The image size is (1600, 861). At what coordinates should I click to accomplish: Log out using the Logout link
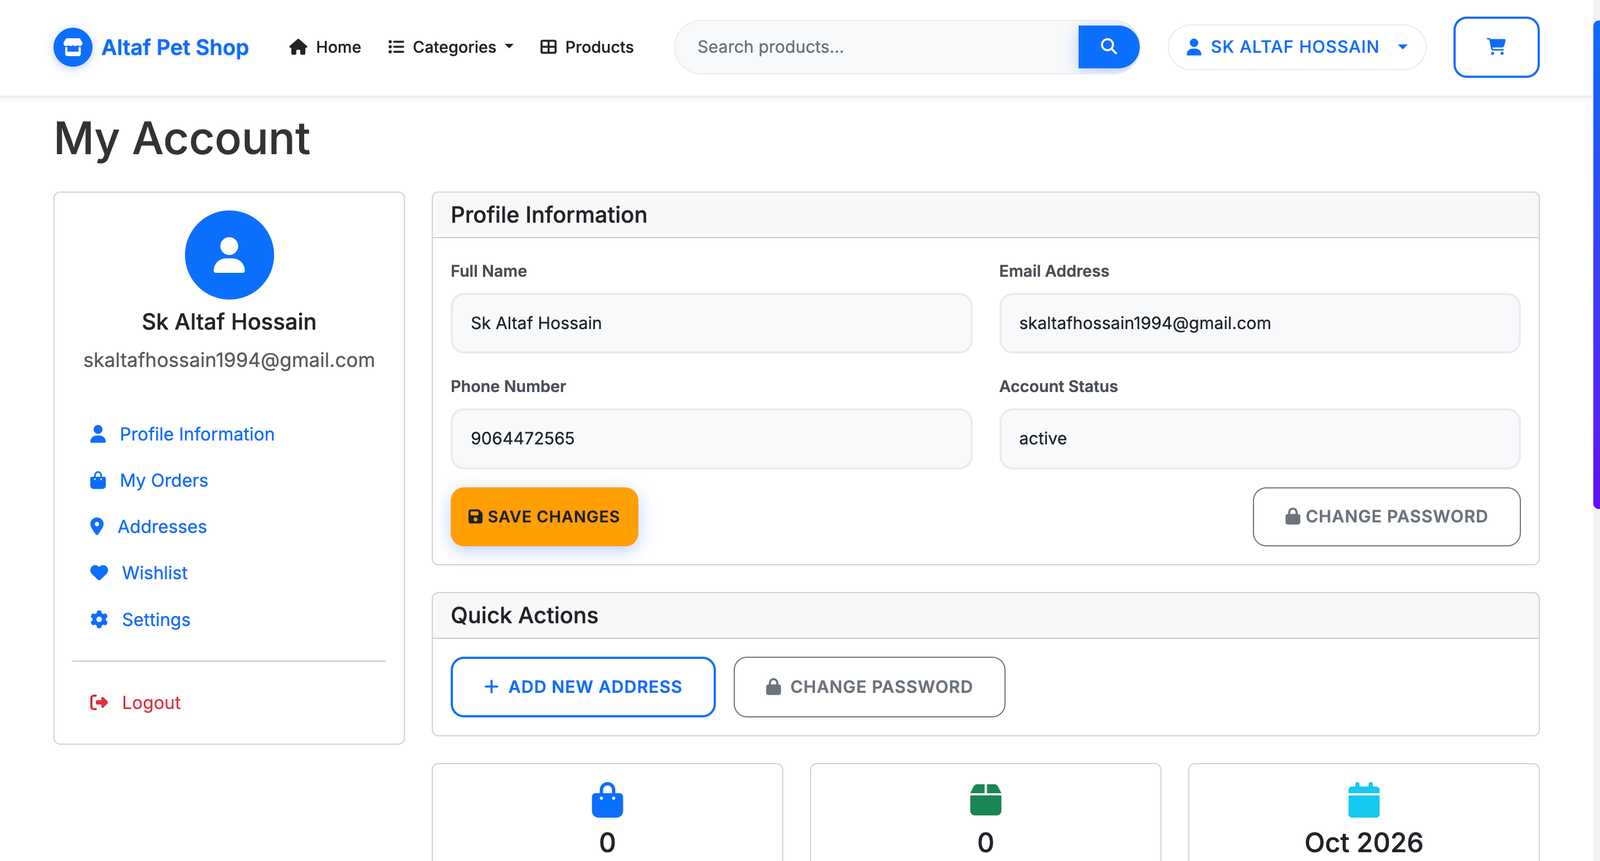[x=151, y=703]
